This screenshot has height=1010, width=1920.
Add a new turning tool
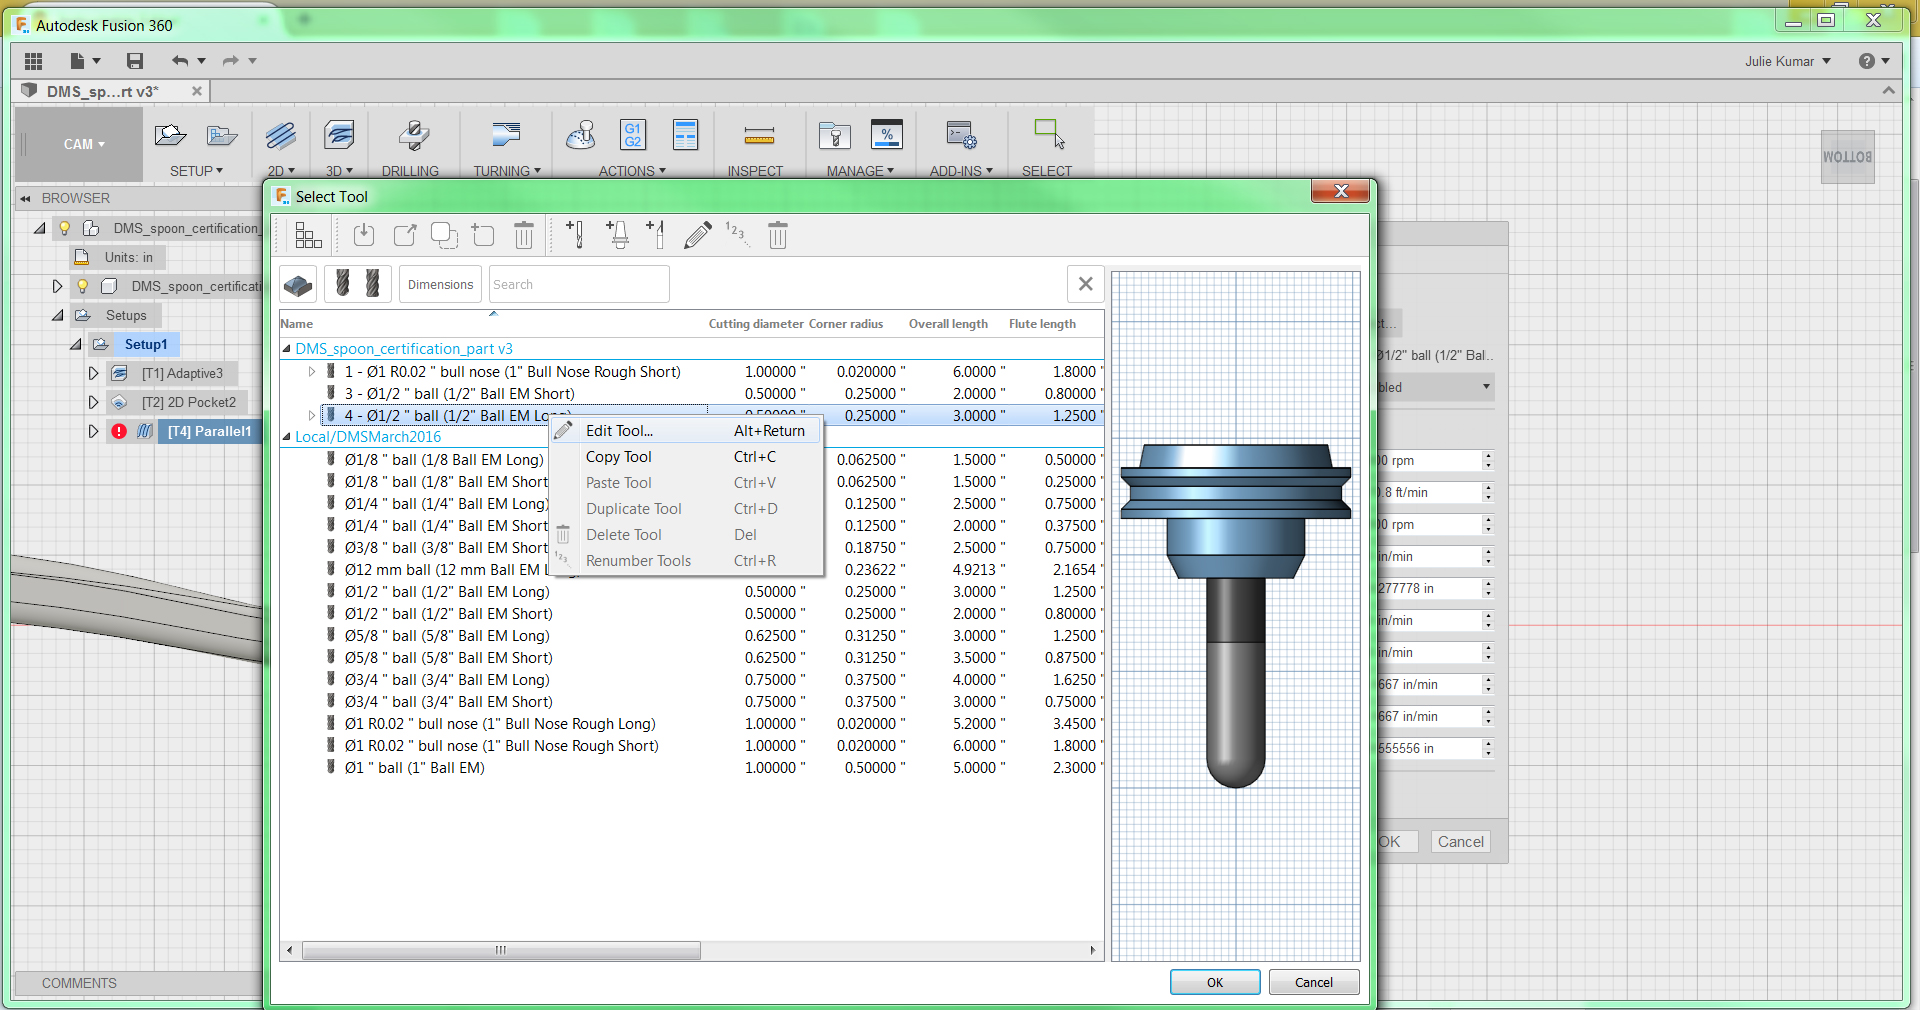click(656, 235)
